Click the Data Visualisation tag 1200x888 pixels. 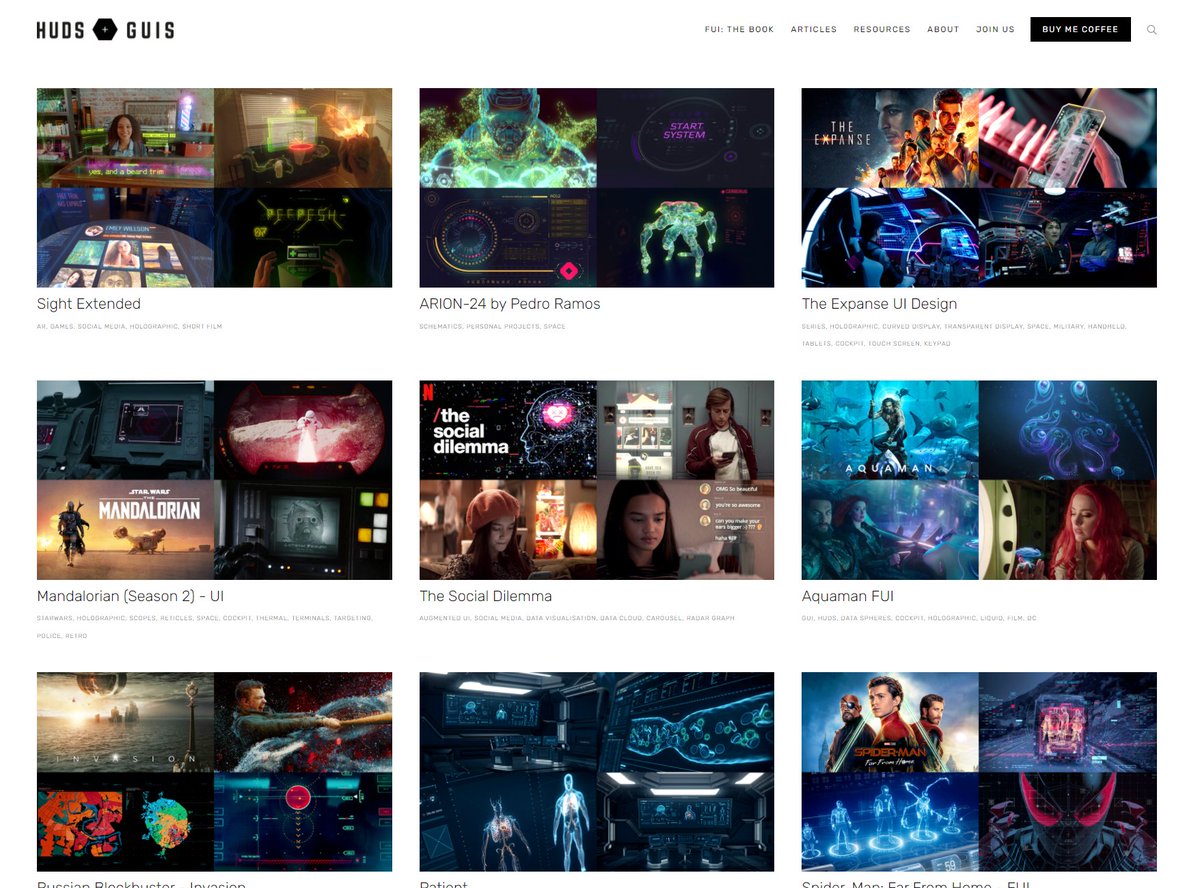(561, 618)
